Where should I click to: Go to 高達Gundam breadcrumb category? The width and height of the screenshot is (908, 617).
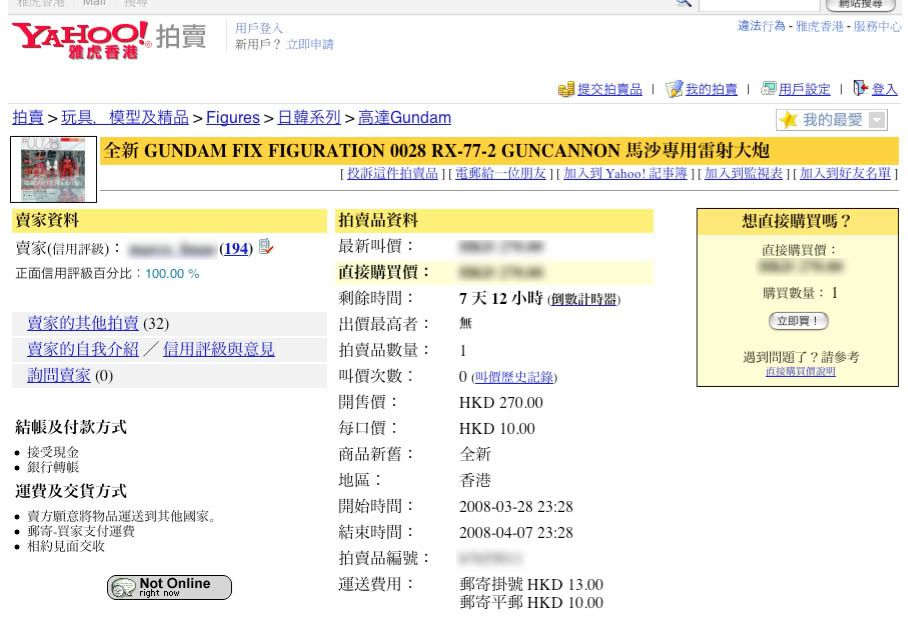tap(397, 118)
